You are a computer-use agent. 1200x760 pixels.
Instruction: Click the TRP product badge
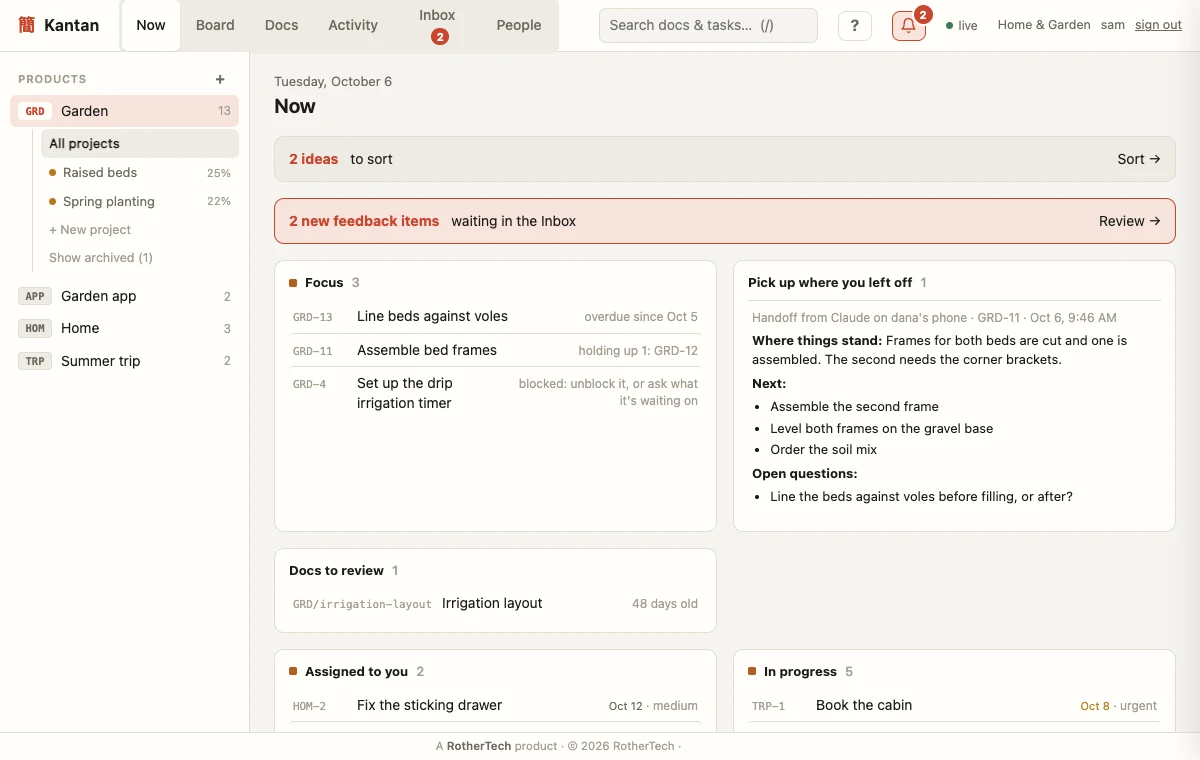click(x=35, y=361)
